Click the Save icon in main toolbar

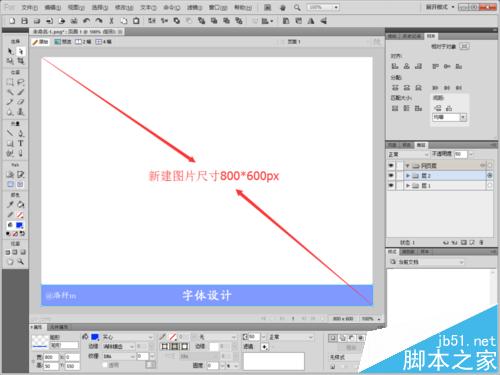(24, 21)
